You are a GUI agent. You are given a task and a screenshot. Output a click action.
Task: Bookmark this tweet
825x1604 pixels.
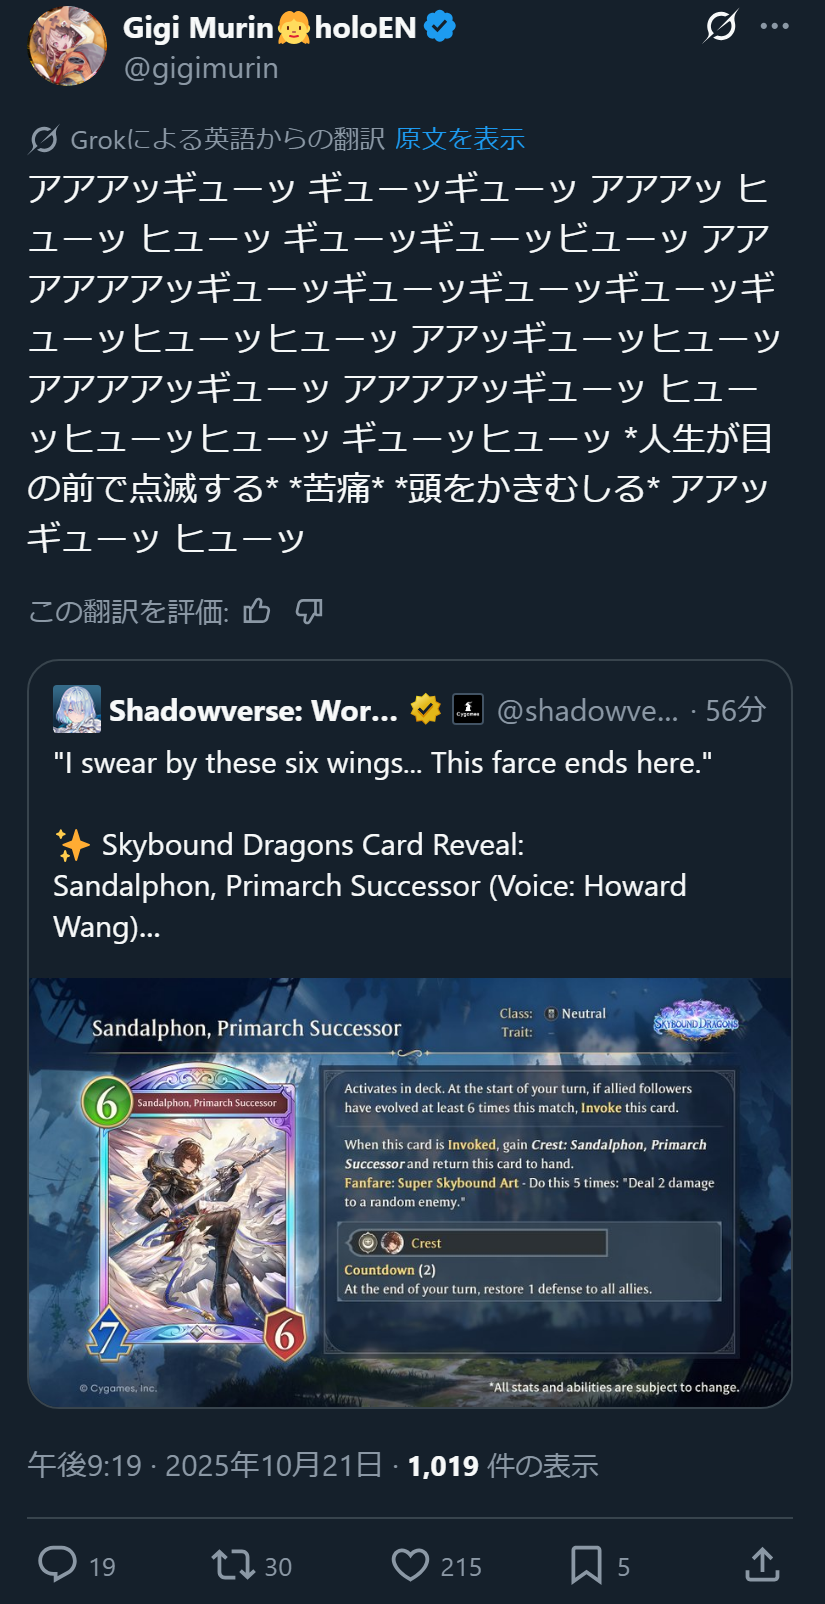point(586,1564)
